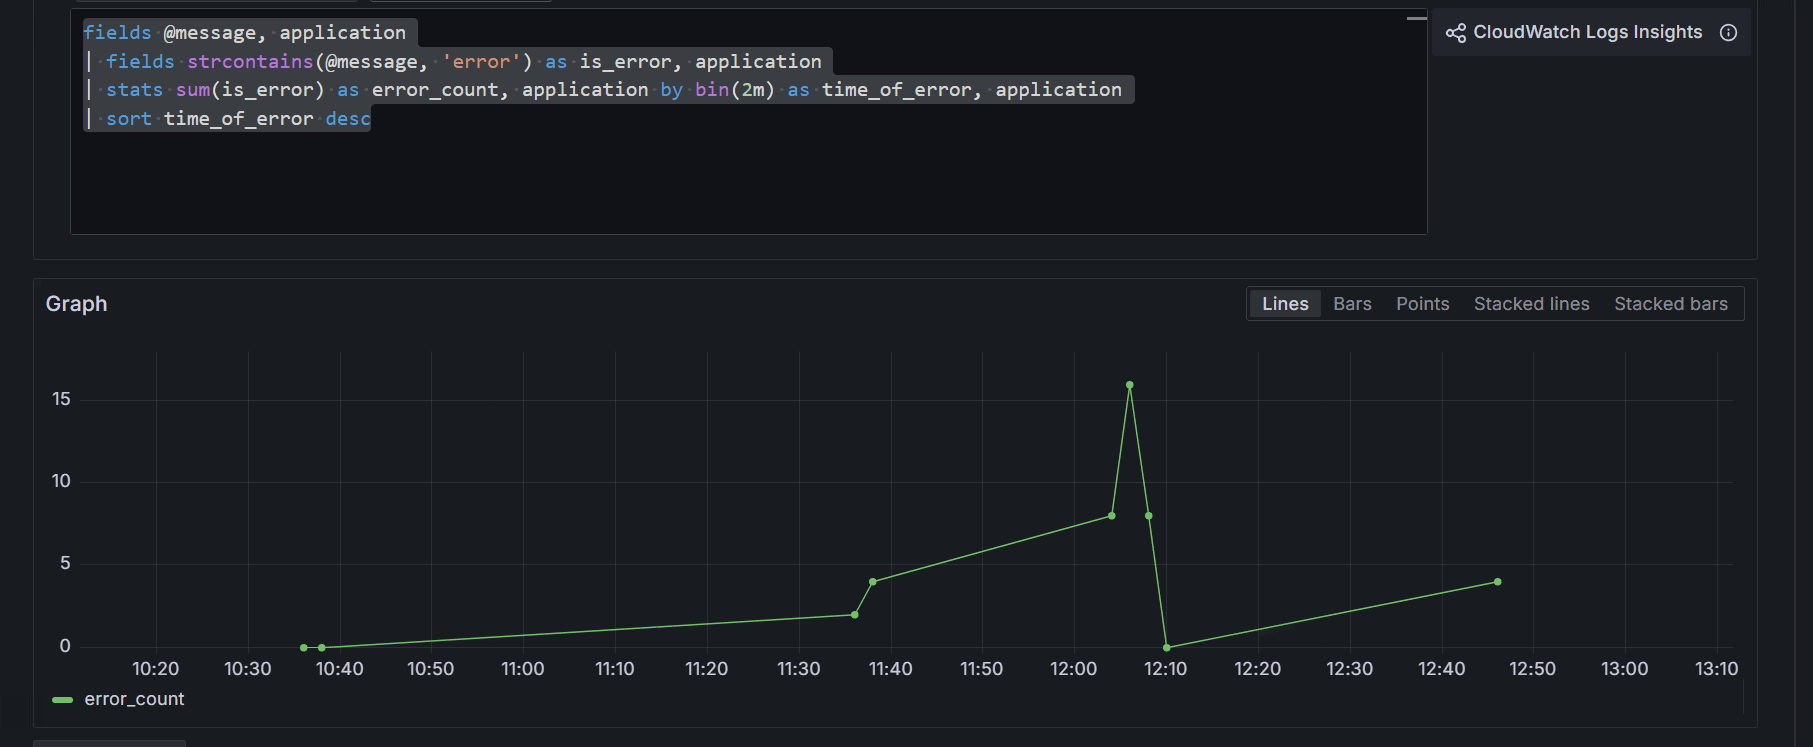Click the y-axis label 15
This screenshot has height=747, width=1813.
tap(61, 399)
